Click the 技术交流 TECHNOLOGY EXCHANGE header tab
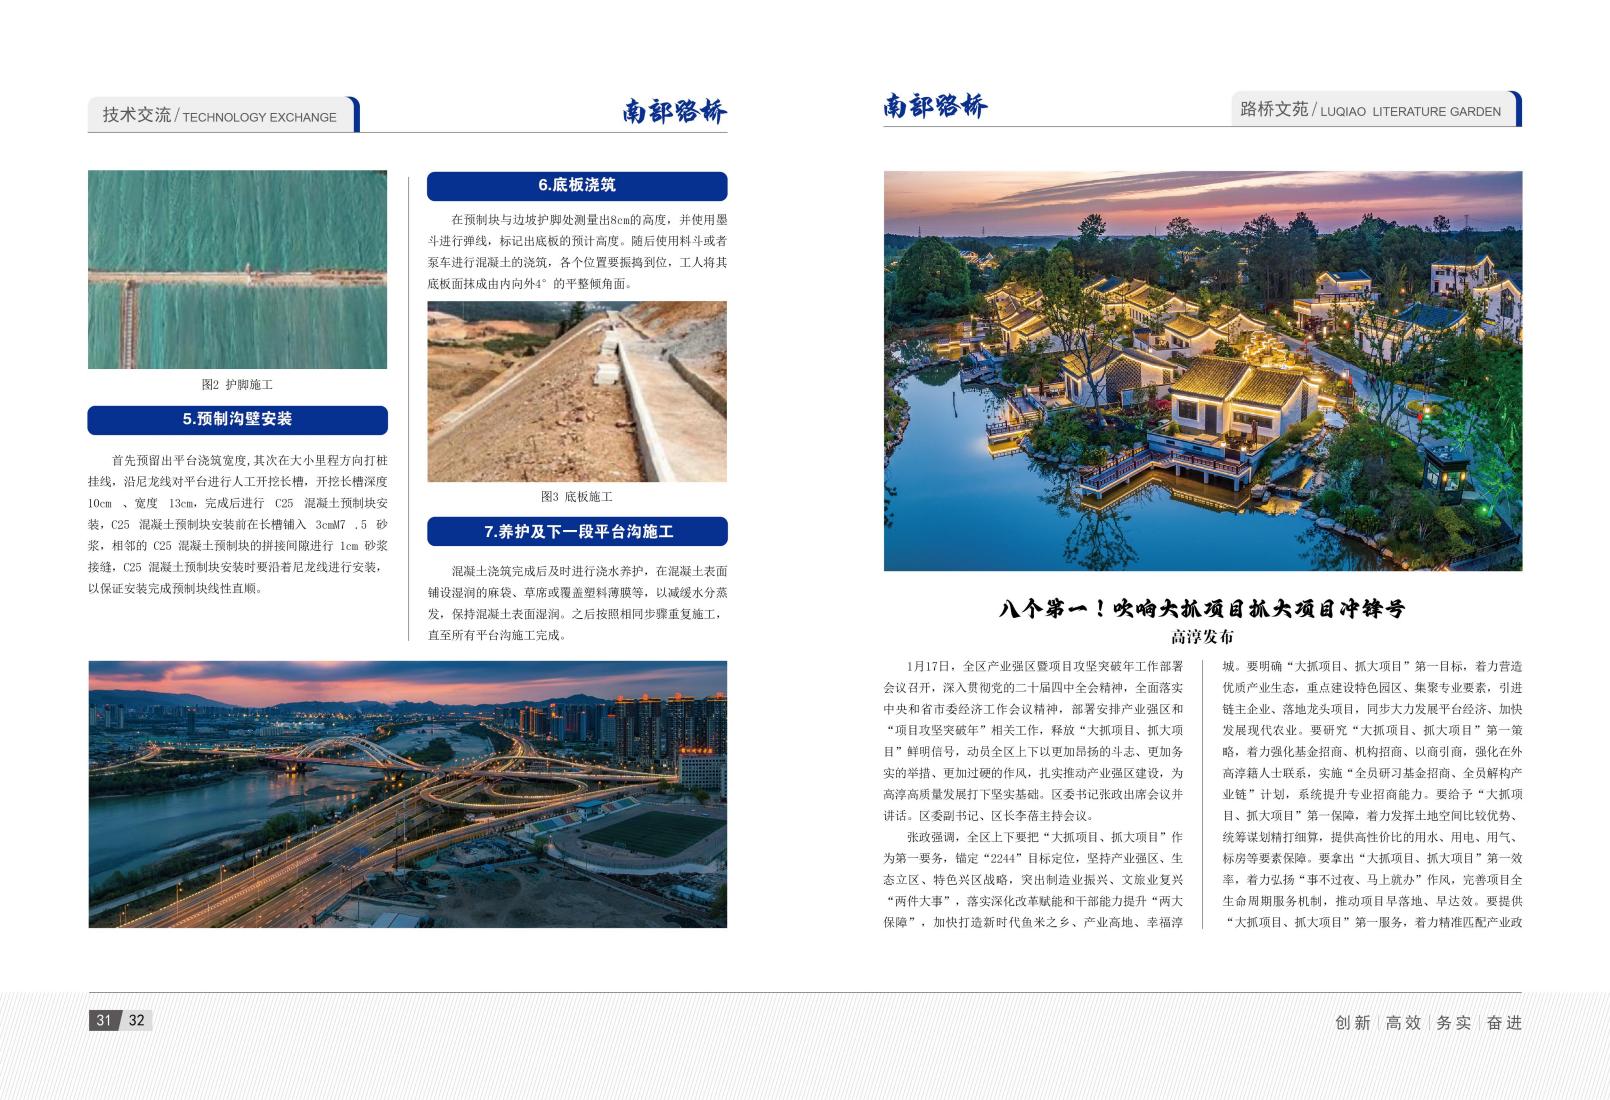The width and height of the screenshot is (1610, 1100). 223,115
